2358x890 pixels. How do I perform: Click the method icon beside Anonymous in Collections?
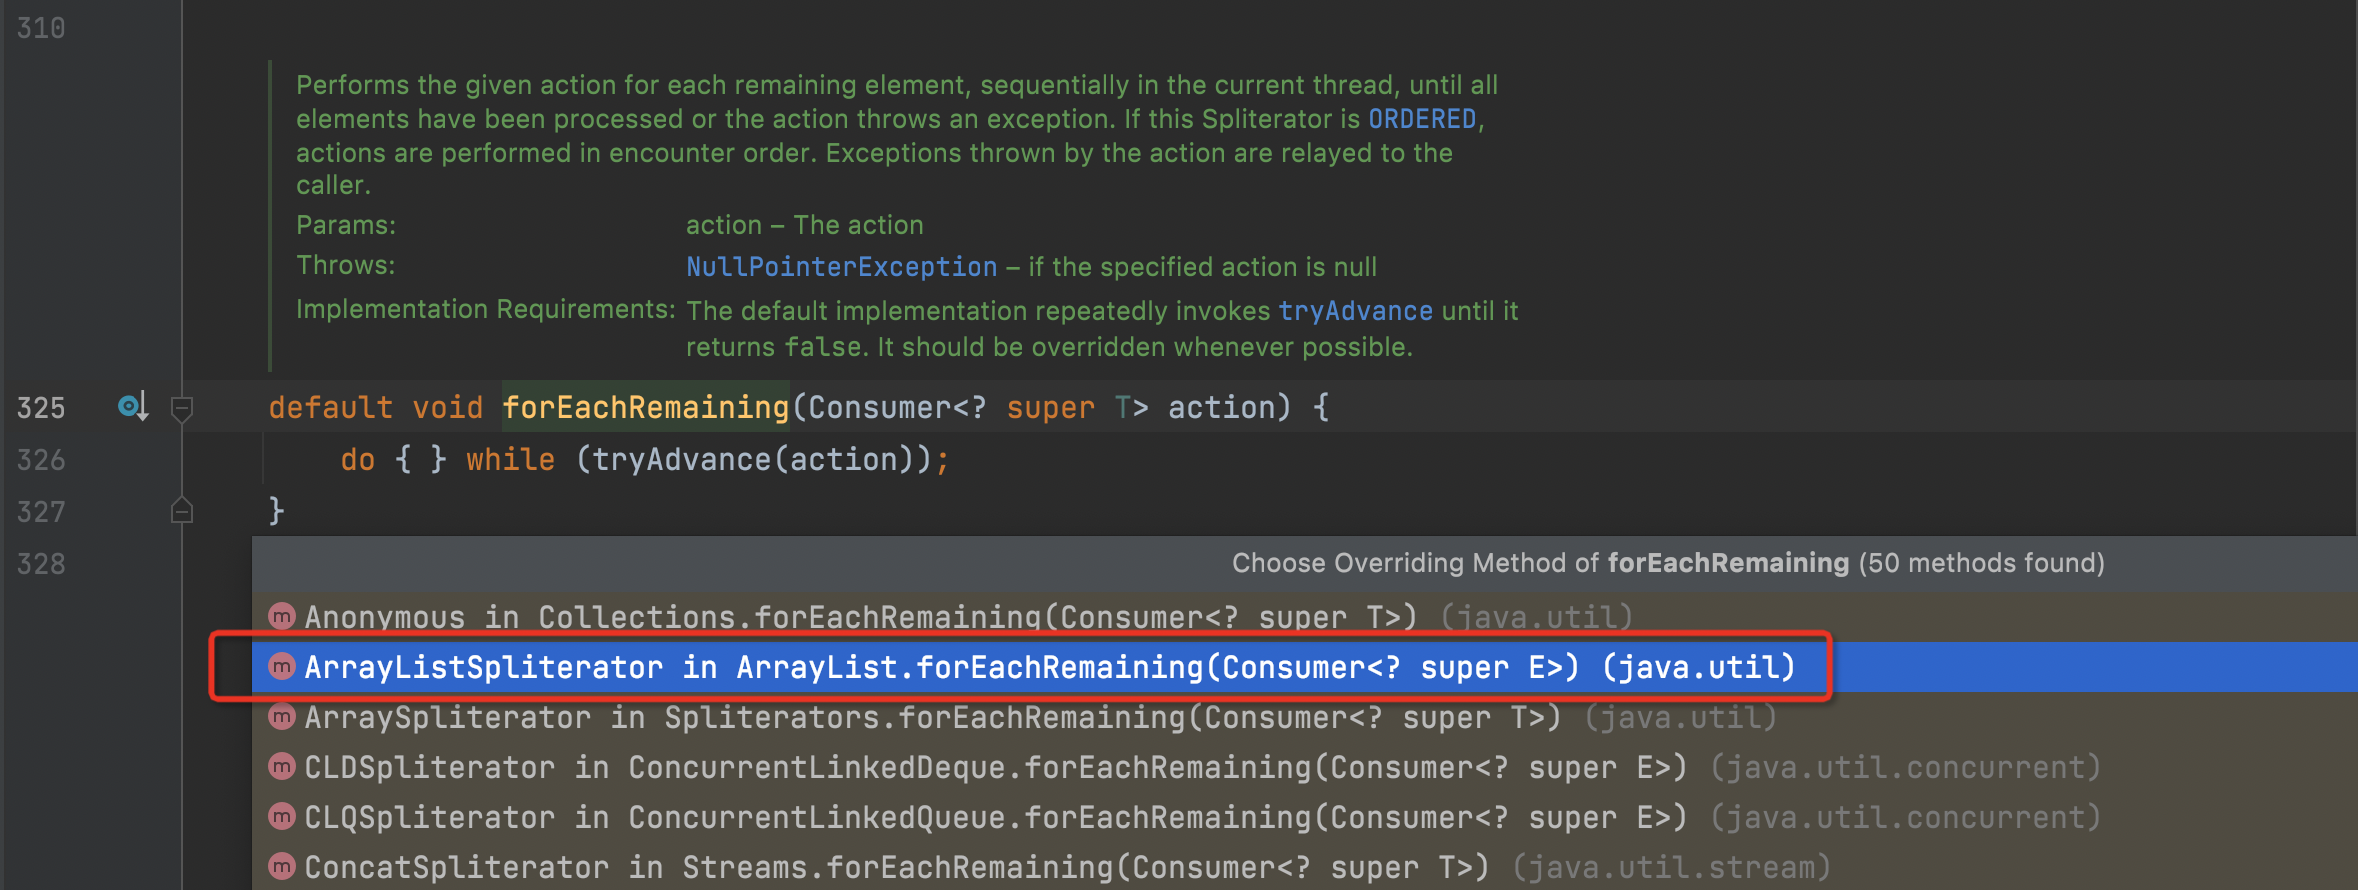[x=282, y=616]
